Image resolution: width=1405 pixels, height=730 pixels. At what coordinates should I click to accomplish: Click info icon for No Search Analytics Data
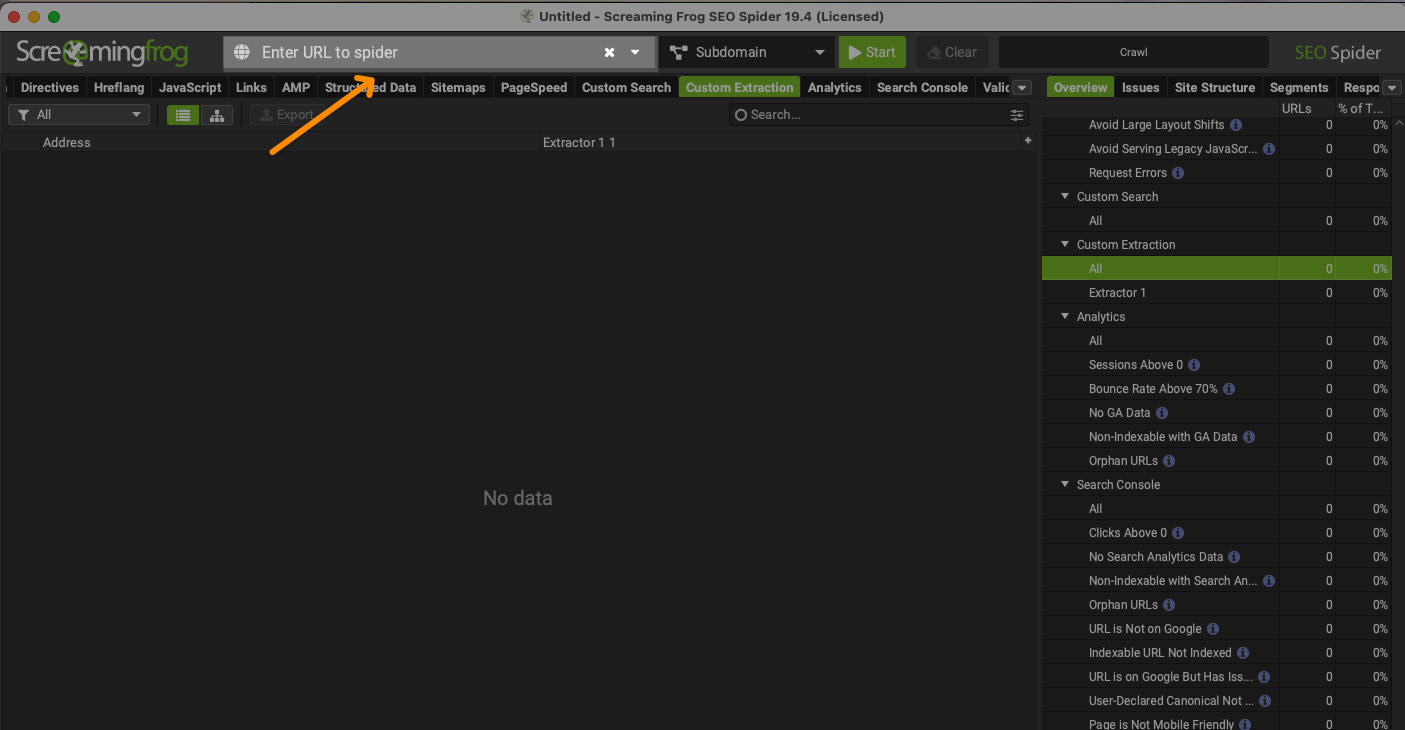[1234, 557]
